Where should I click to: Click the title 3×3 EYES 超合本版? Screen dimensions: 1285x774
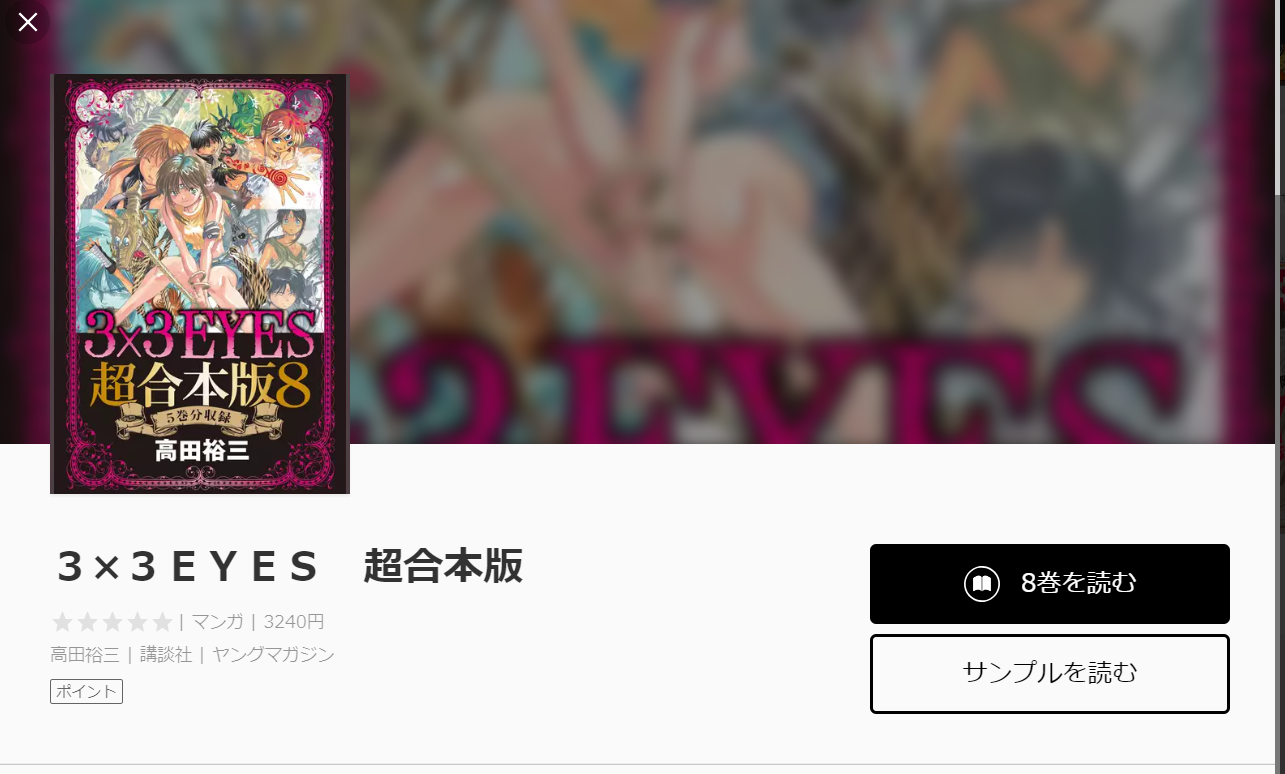click(x=288, y=566)
